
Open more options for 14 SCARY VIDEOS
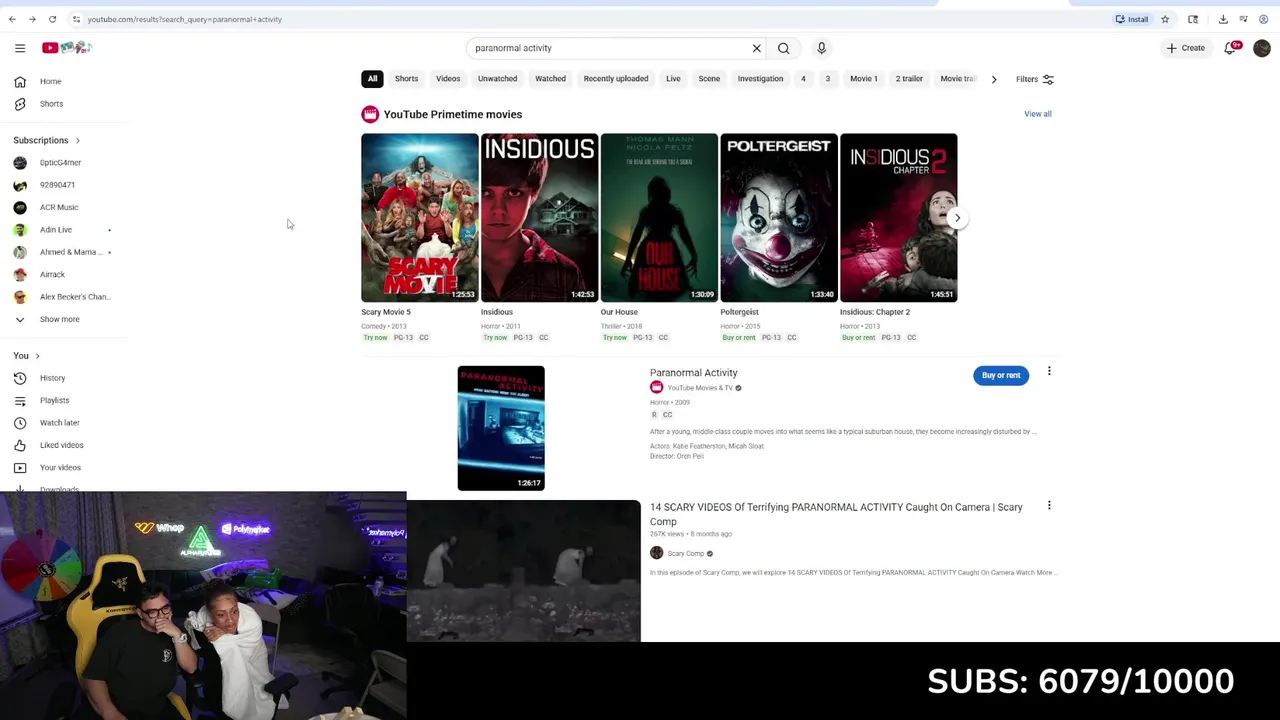[x=1049, y=506]
